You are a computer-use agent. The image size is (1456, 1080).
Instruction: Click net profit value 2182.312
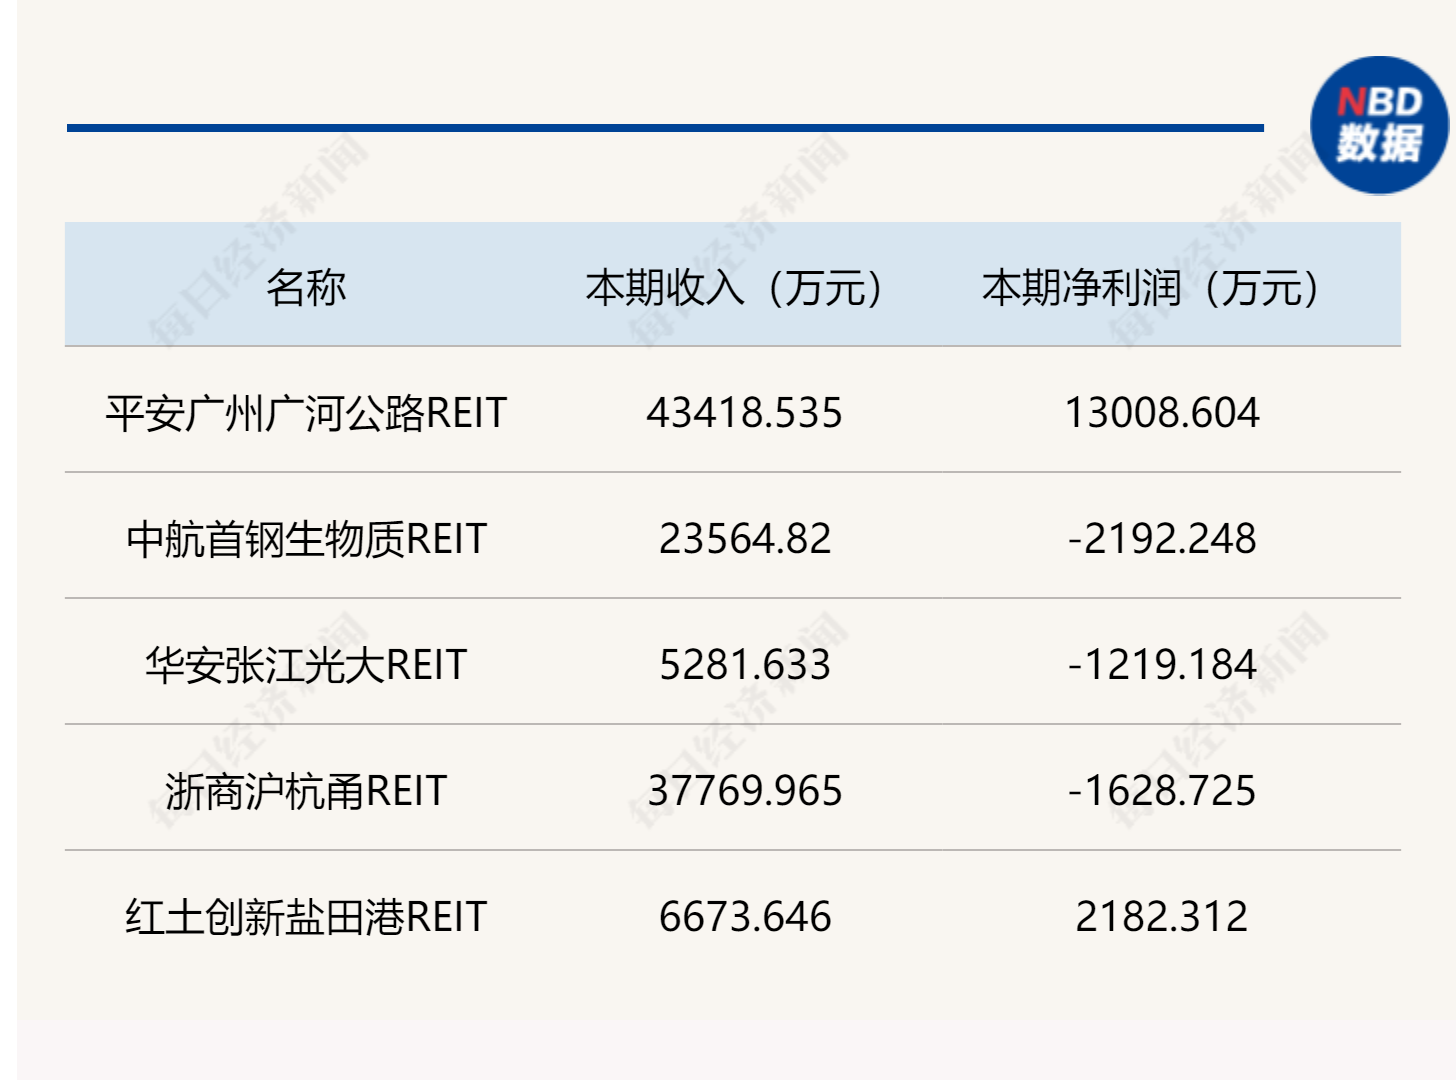(x=1161, y=917)
